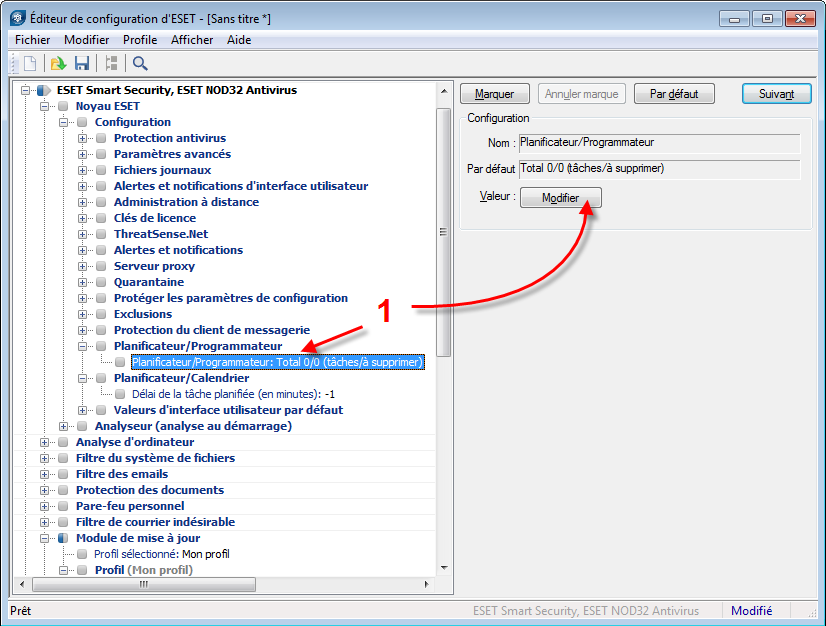The height and width of the screenshot is (626, 826).
Task: Click the ESET app icon in title bar
Action: pyautogui.click(x=18, y=18)
